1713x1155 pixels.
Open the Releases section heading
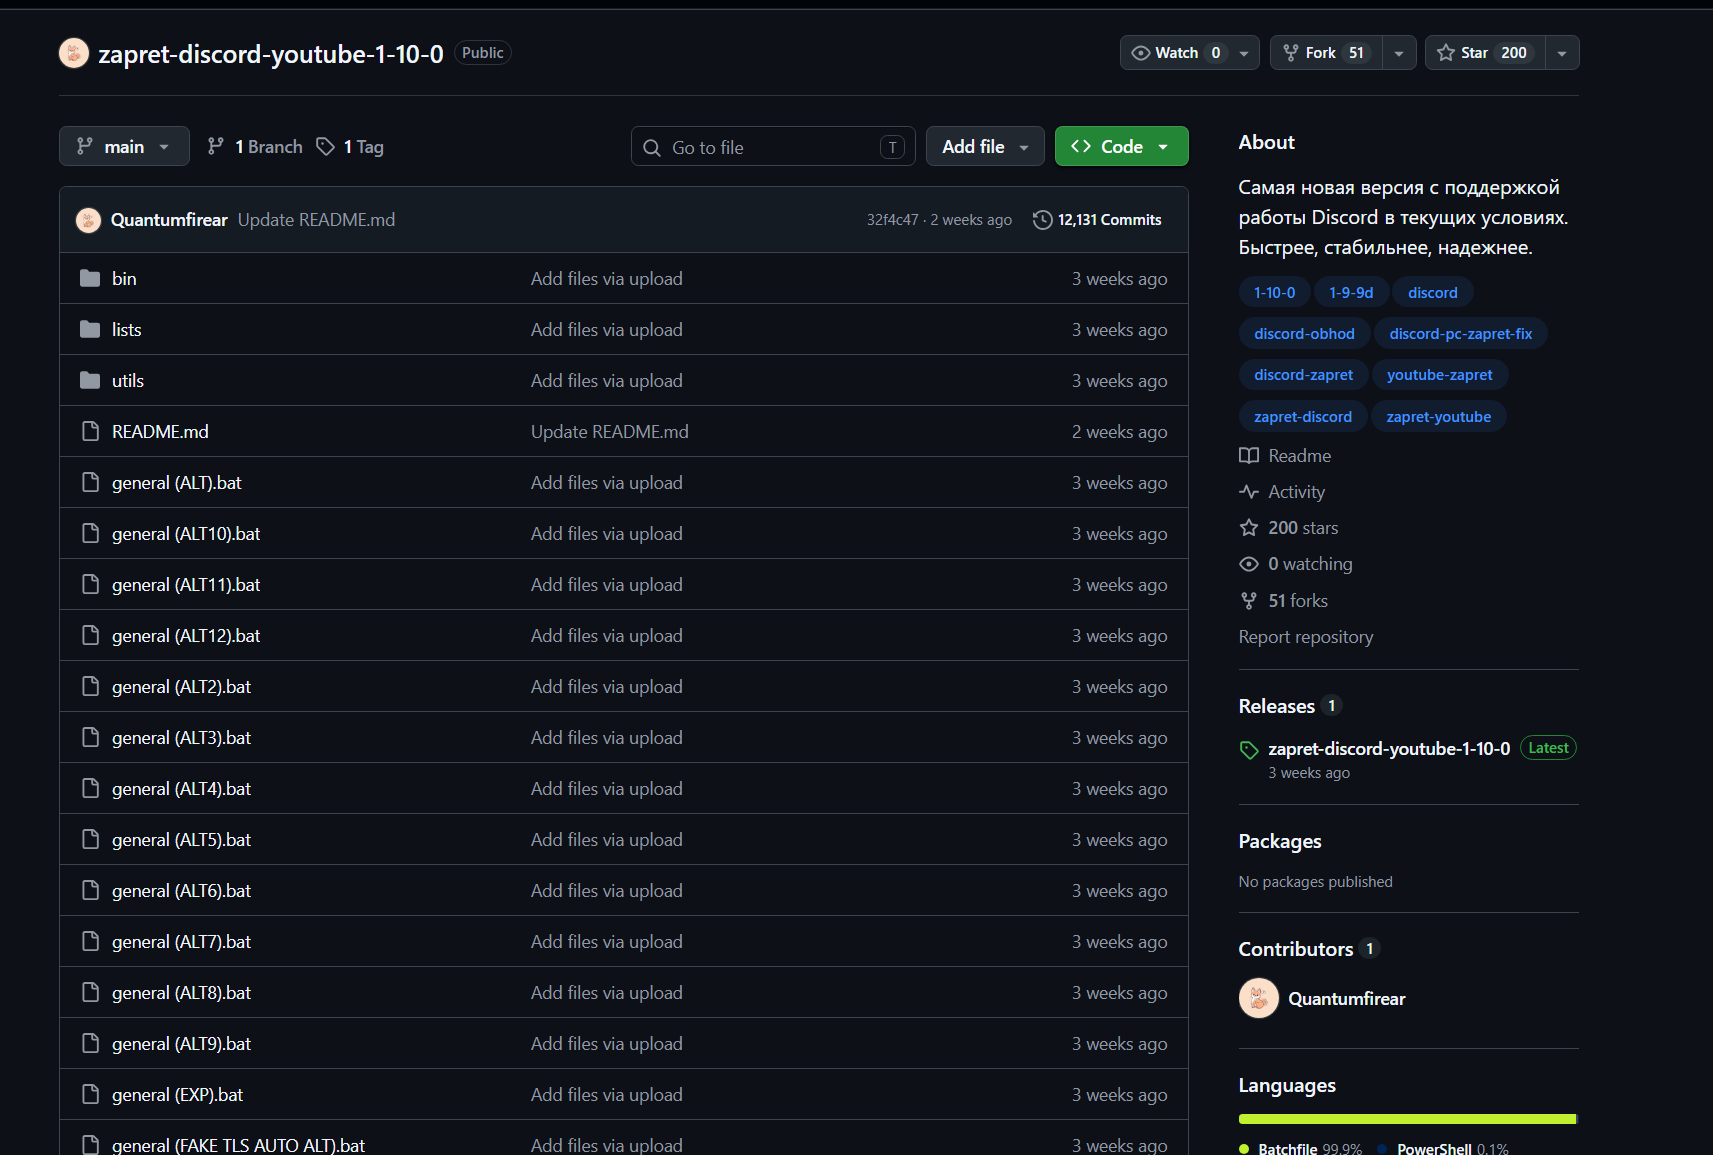[1276, 706]
